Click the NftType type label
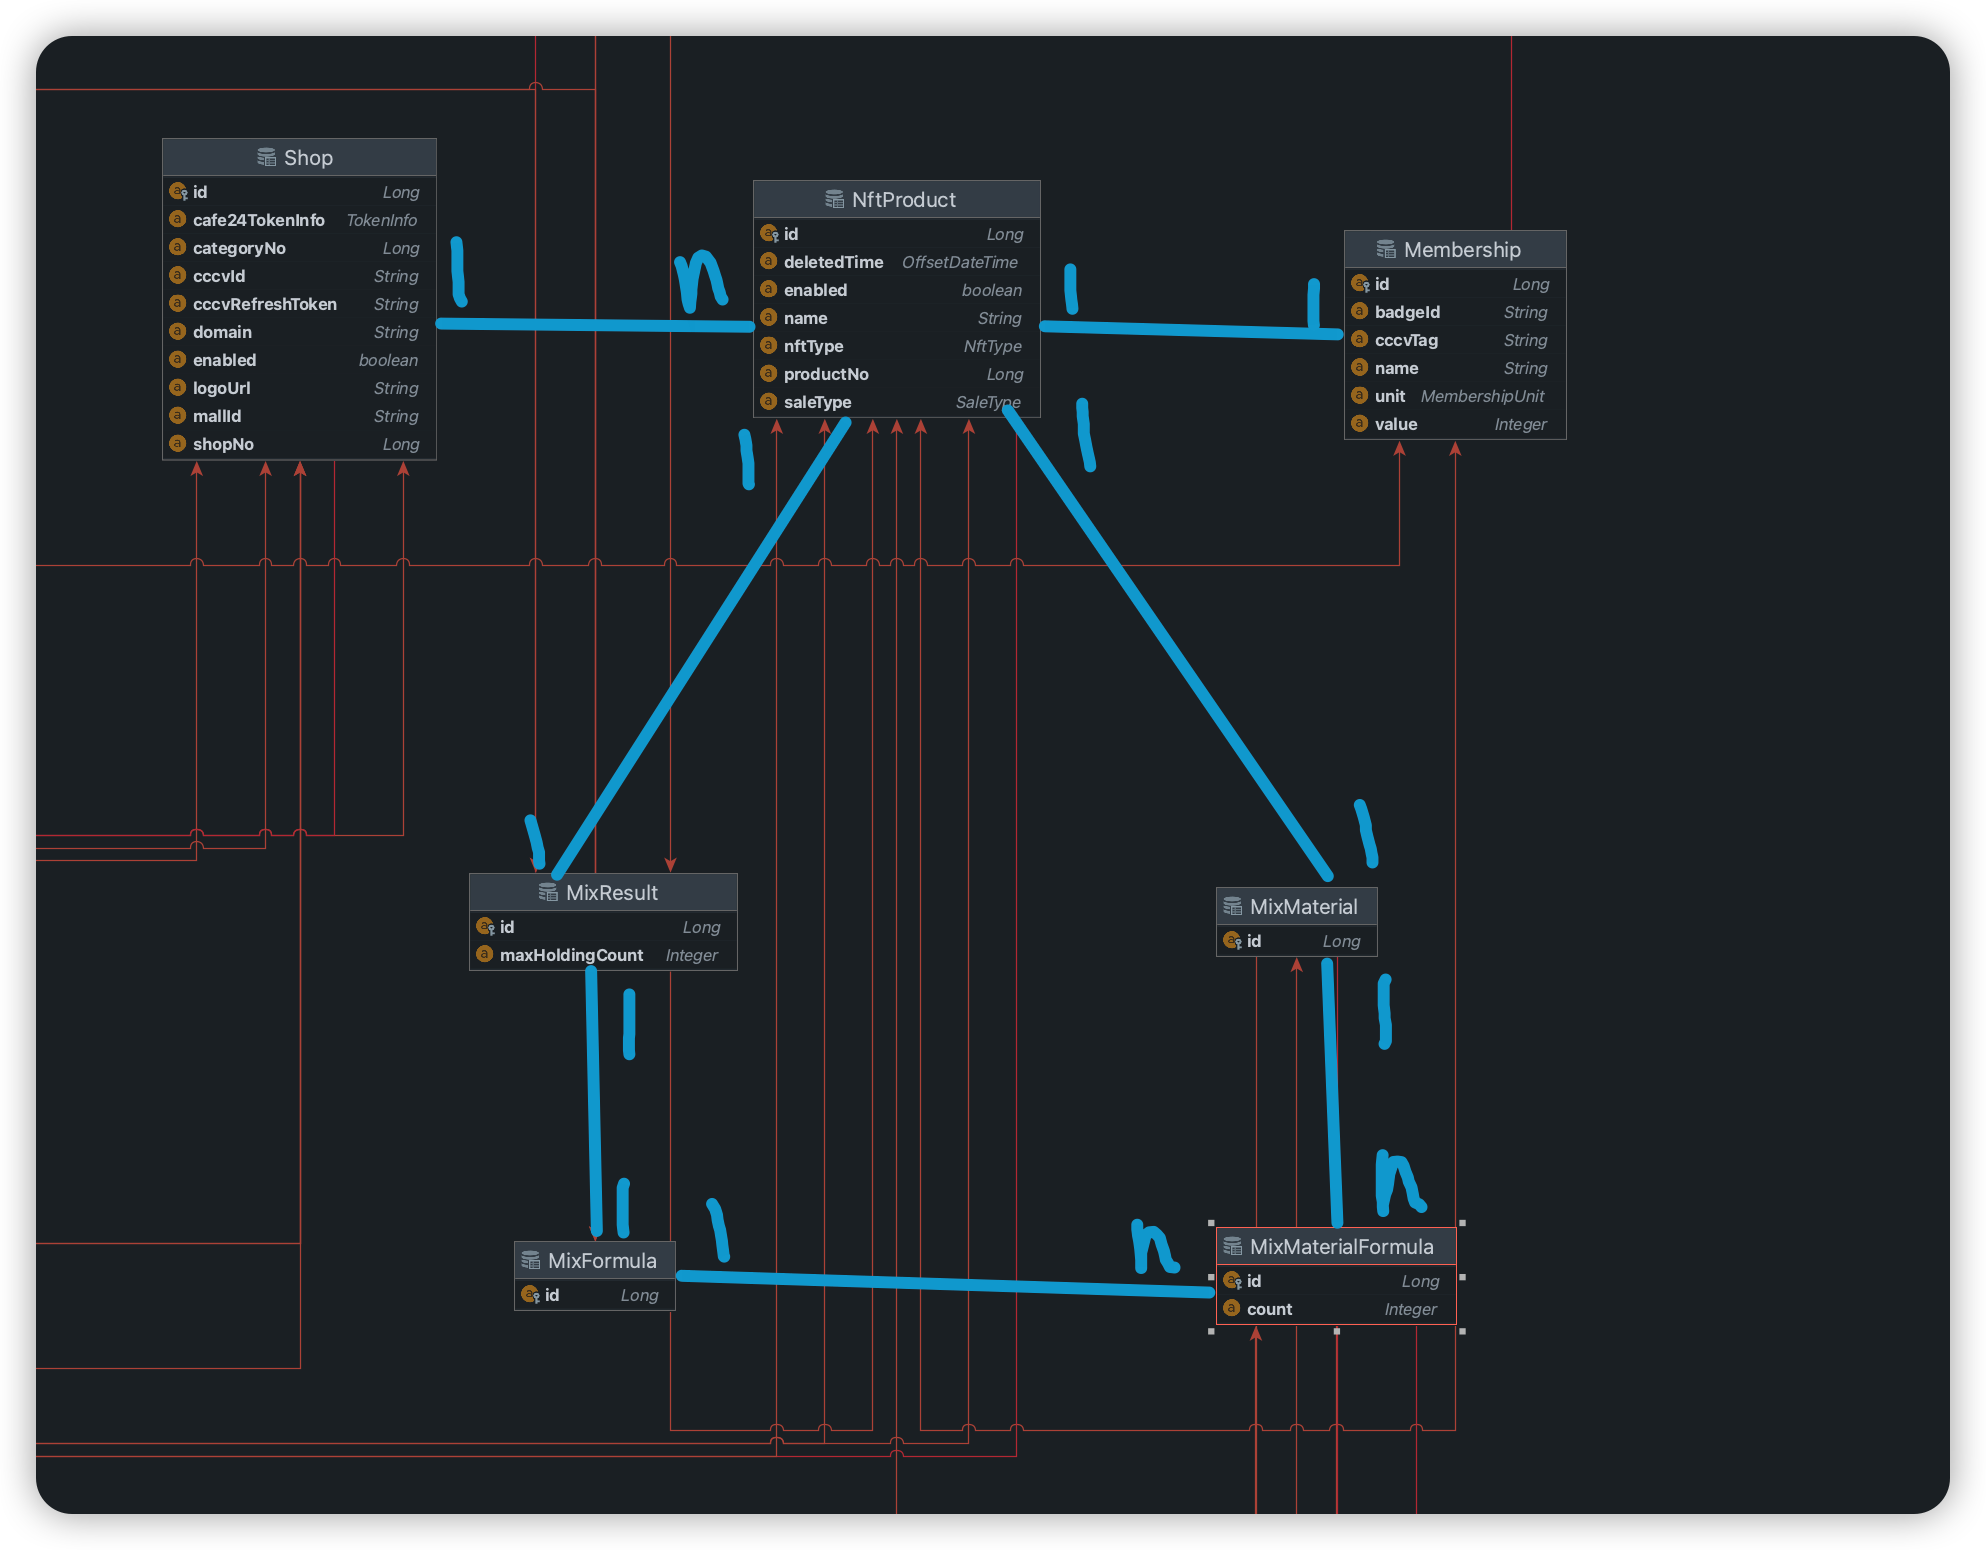The height and width of the screenshot is (1550, 1986). 993,346
